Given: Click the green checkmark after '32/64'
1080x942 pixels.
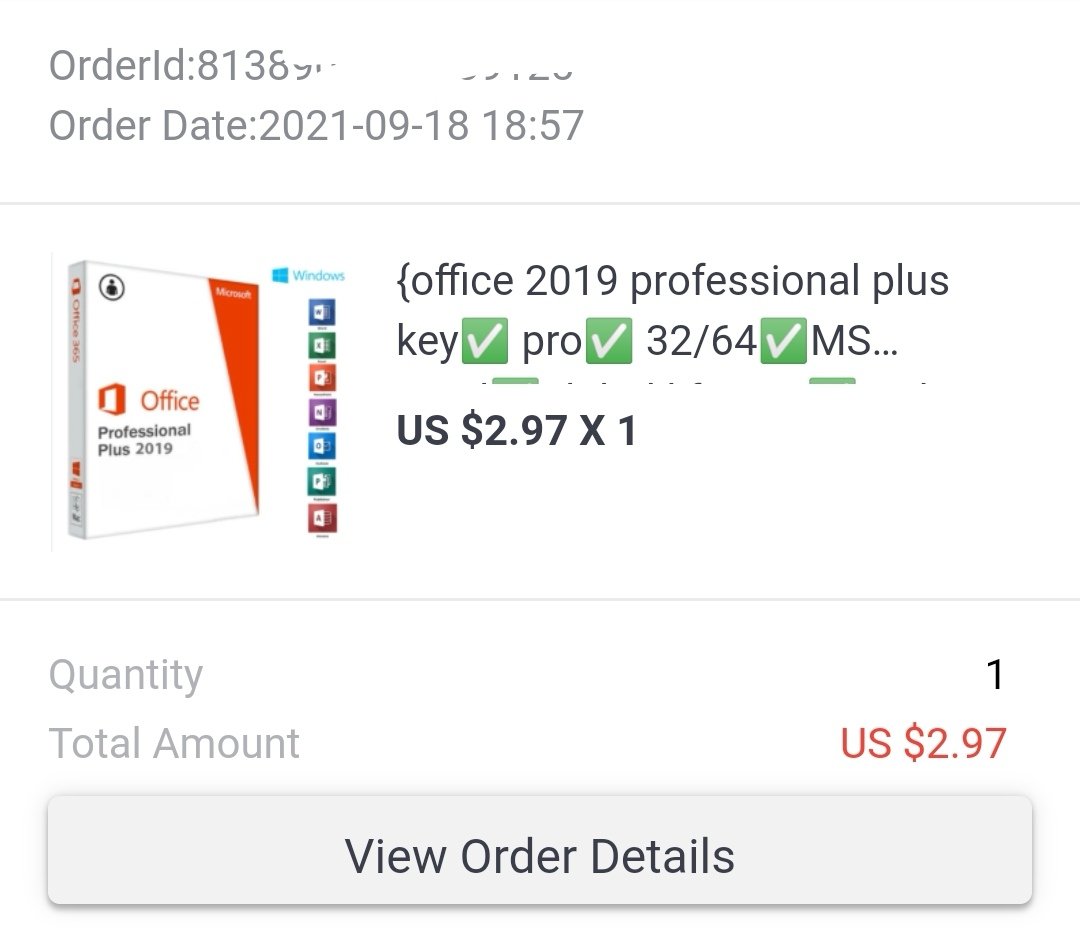Looking at the screenshot, I should tap(783, 341).
